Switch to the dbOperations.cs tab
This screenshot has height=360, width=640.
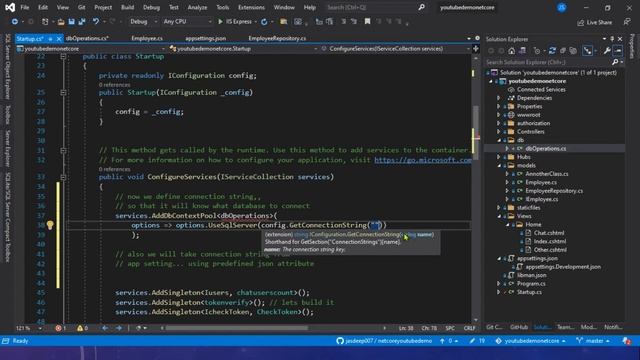[x=87, y=38]
